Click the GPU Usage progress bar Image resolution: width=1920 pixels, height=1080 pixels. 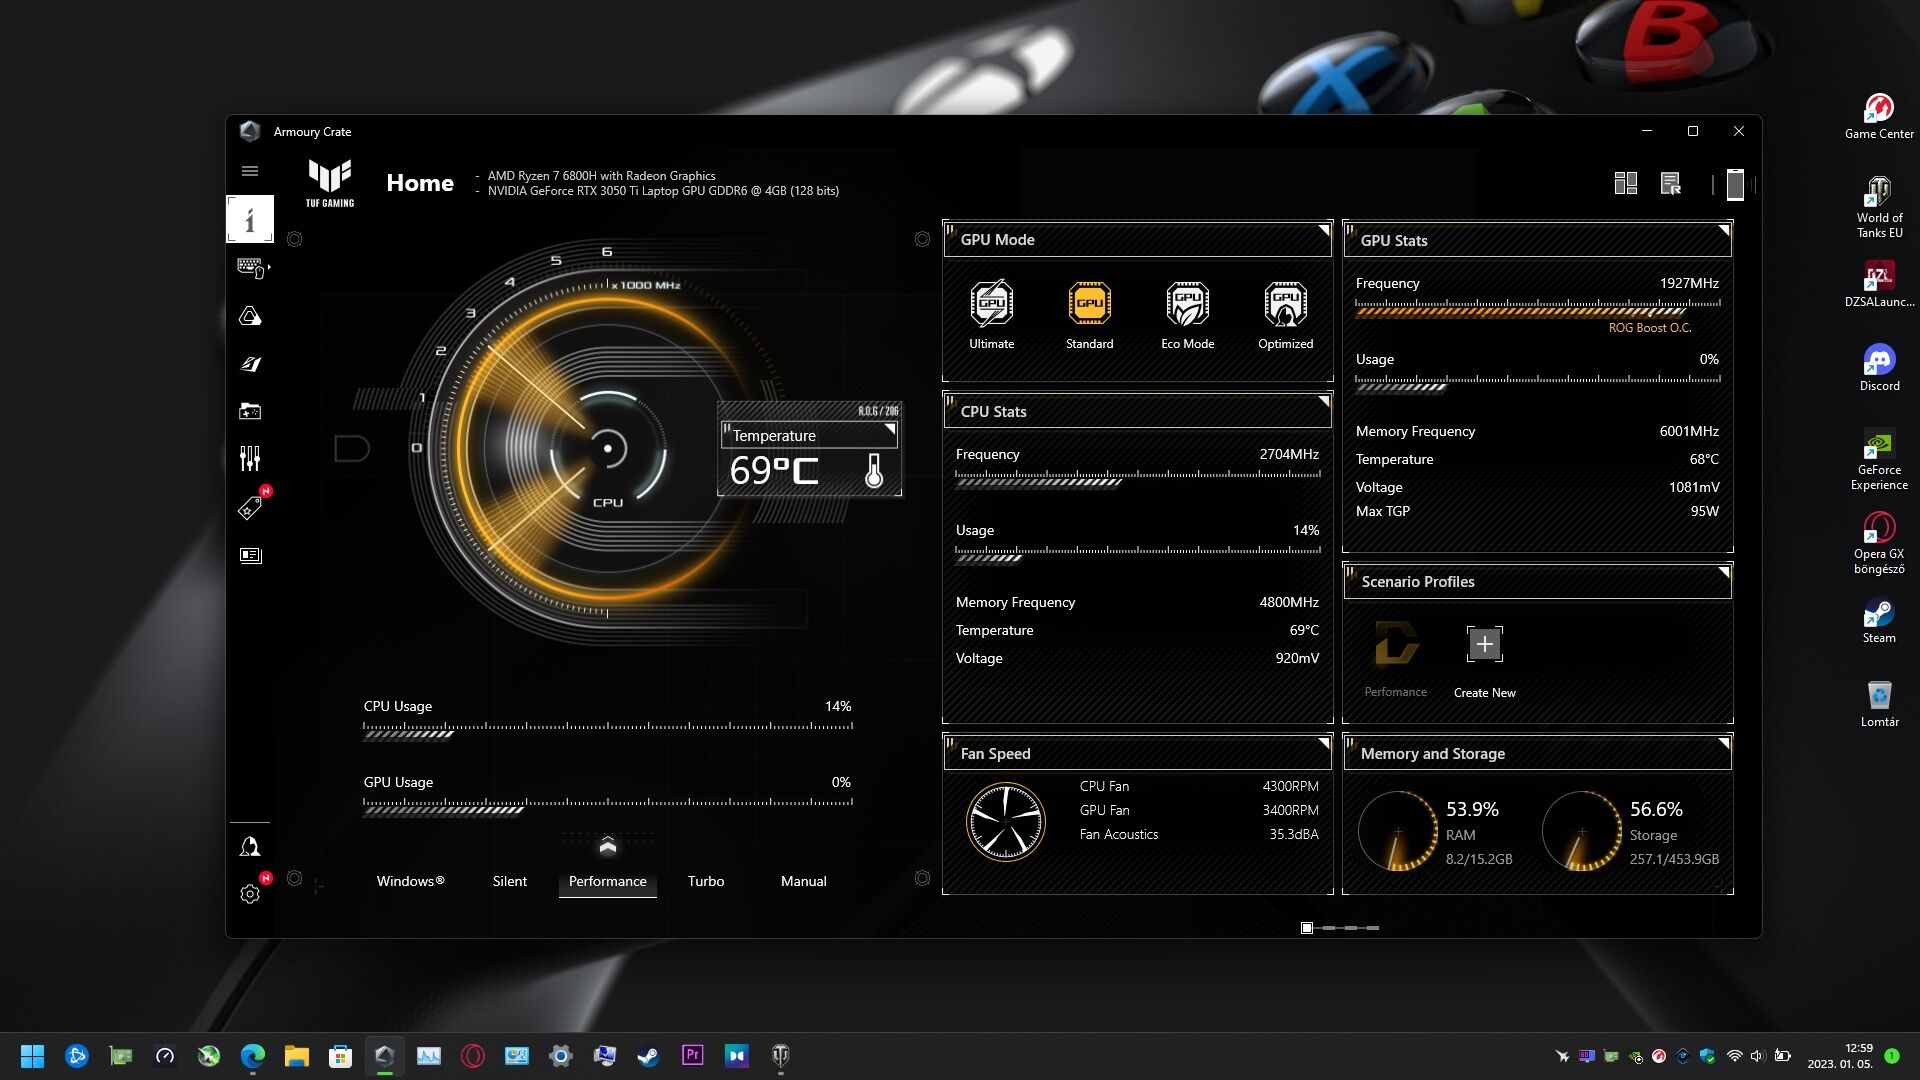pyautogui.click(x=608, y=806)
